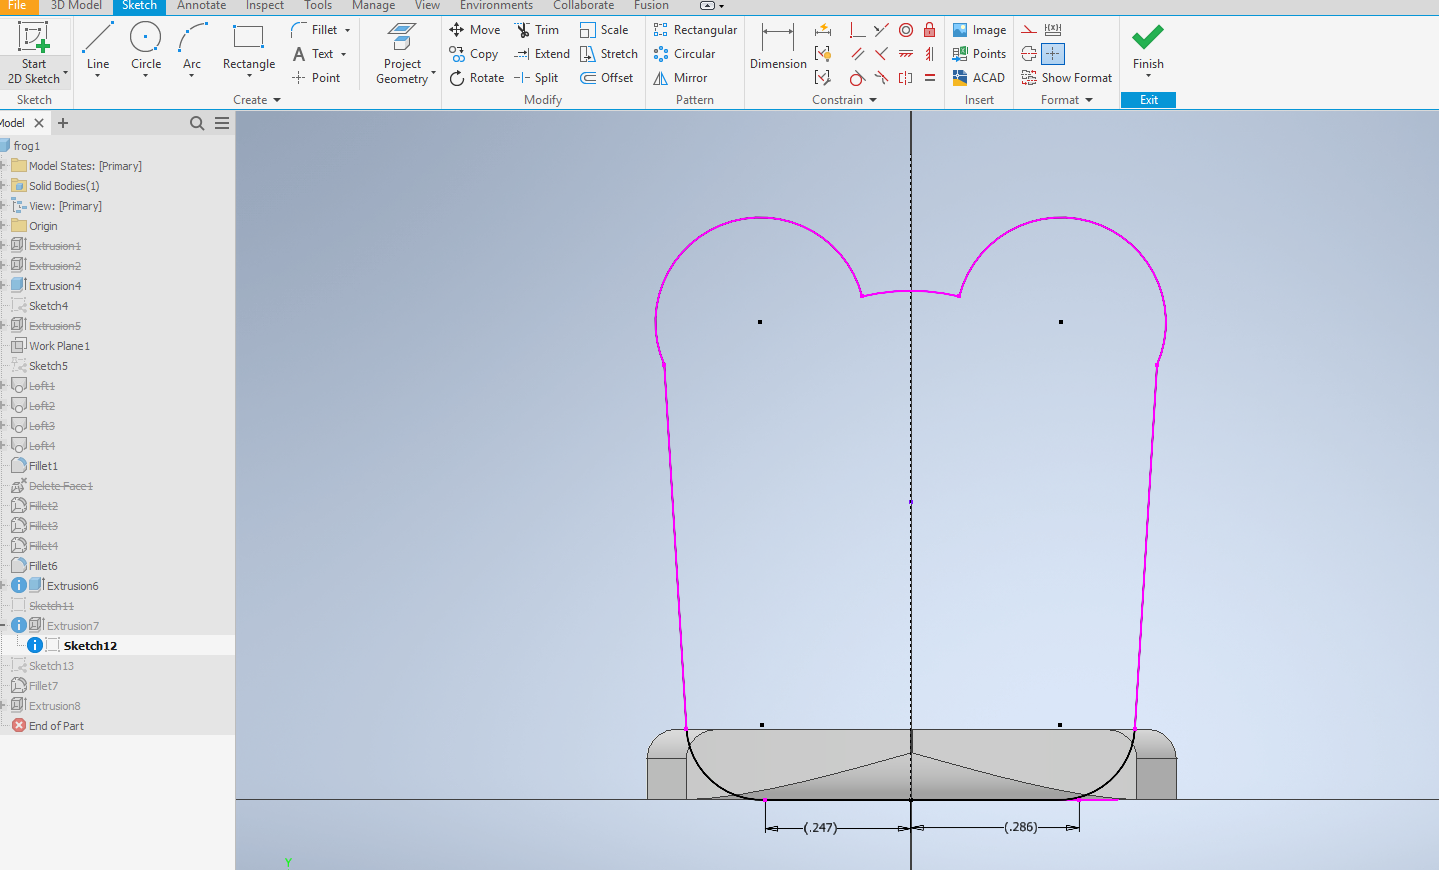This screenshot has width=1439, height=870.
Task: Select the Concentric constraint icon
Action: click(x=906, y=30)
